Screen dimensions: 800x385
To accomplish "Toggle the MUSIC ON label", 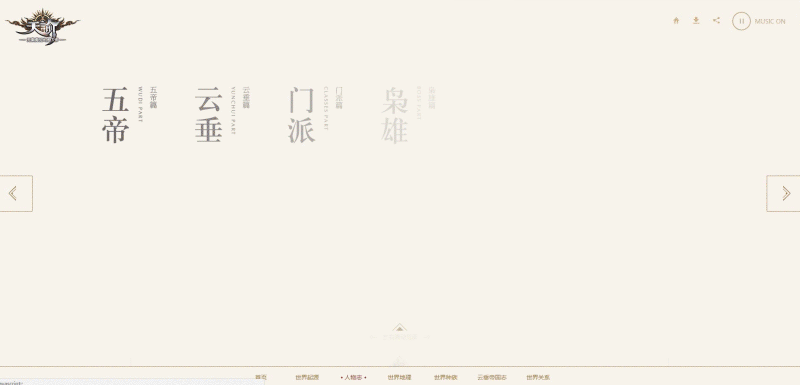I will pyautogui.click(x=770, y=21).
